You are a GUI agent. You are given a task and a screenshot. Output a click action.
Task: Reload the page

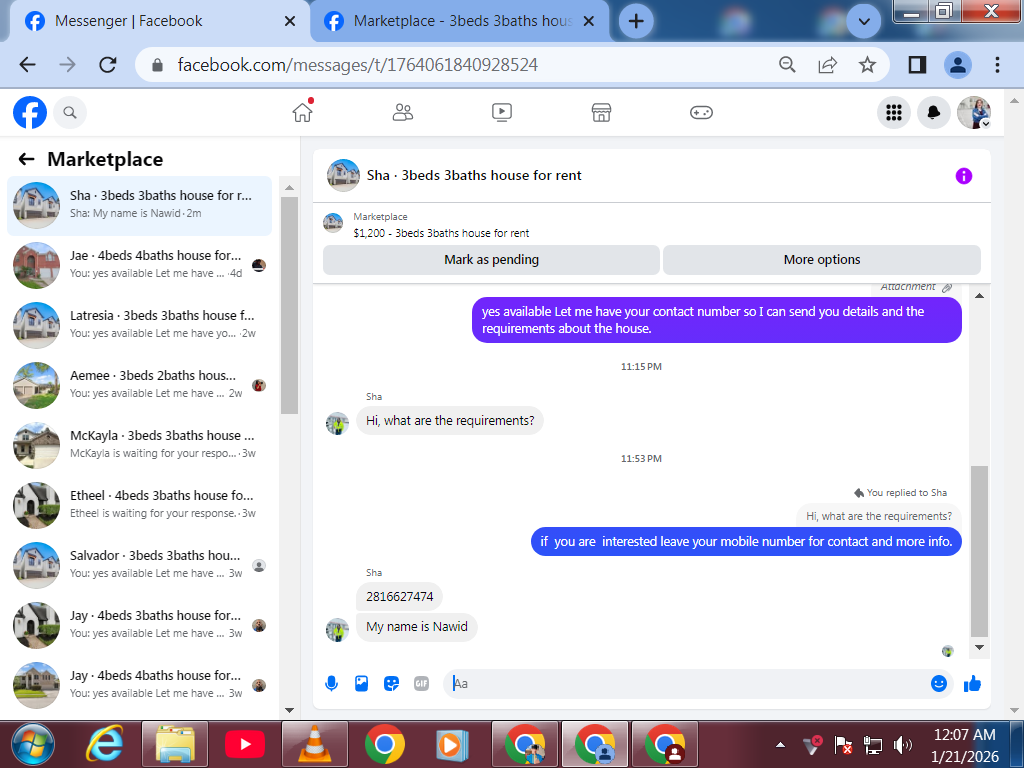coord(108,65)
